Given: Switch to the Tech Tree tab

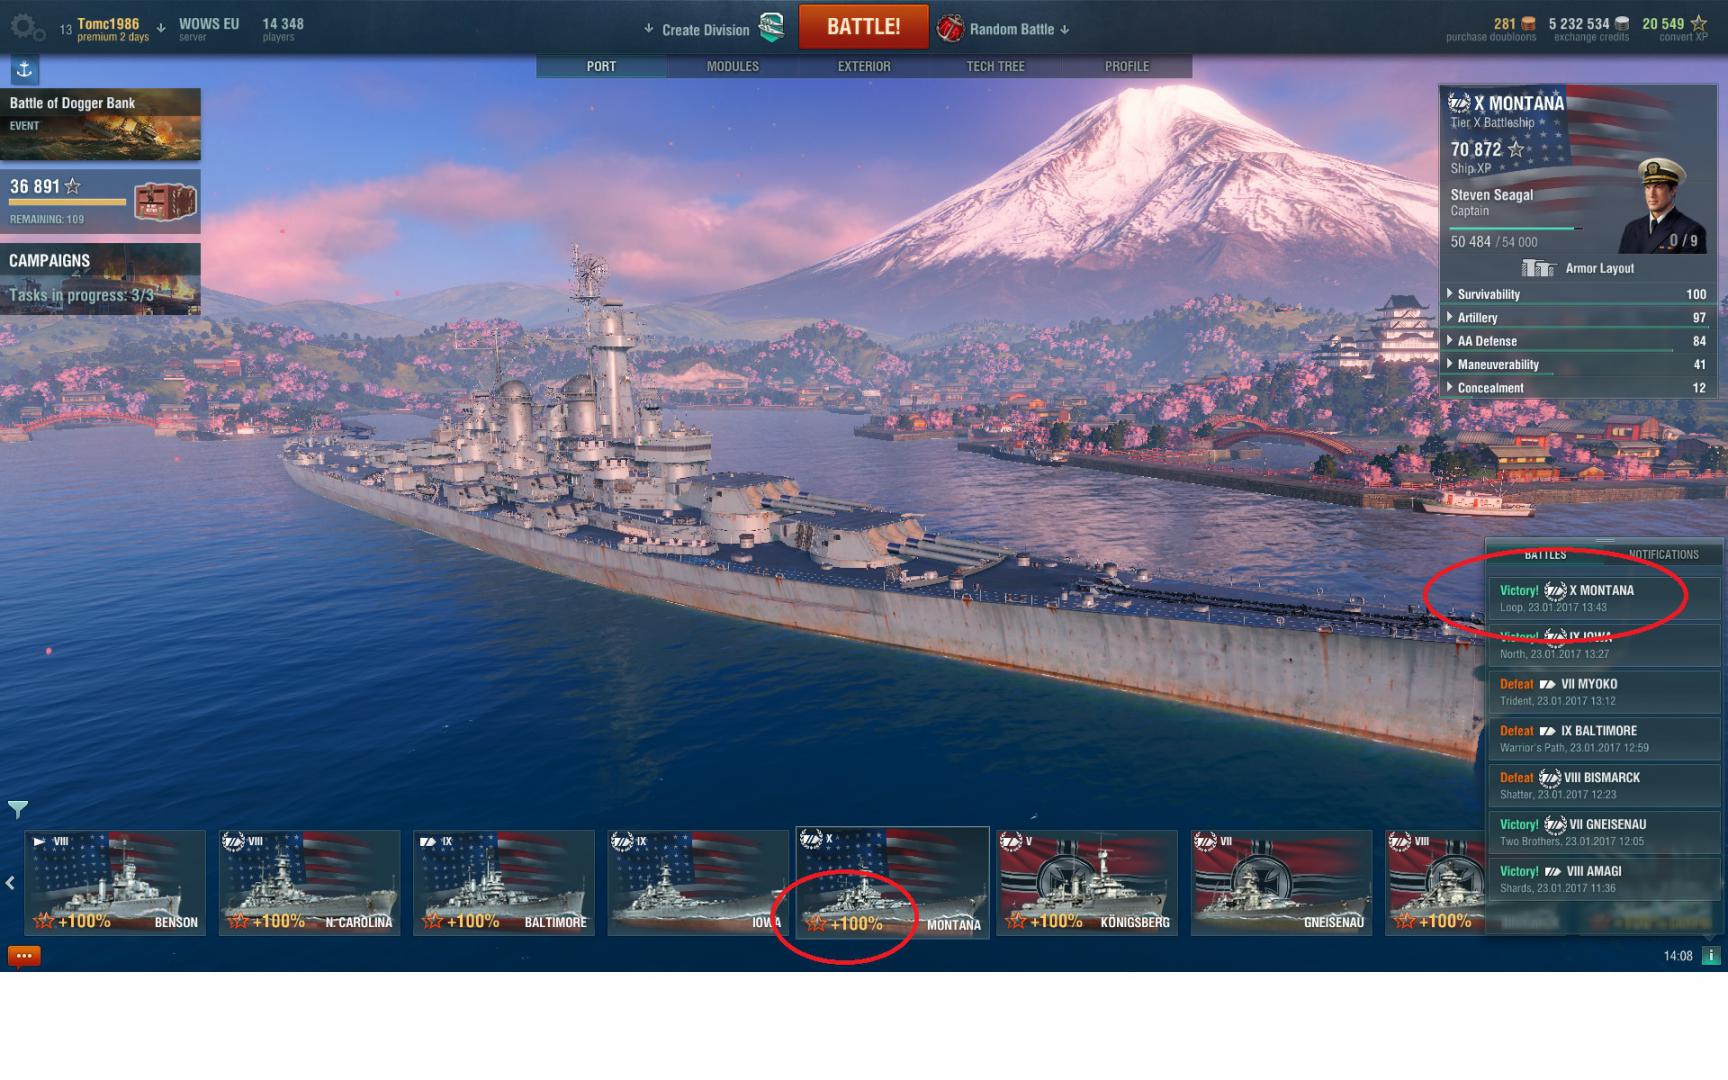Looking at the screenshot, I should [x=995, y=66].
